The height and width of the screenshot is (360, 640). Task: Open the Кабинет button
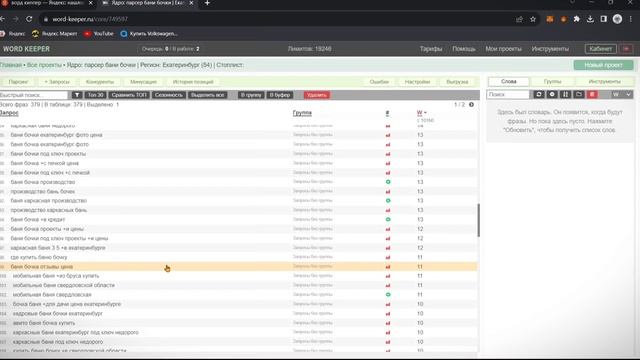coord(600,49)
